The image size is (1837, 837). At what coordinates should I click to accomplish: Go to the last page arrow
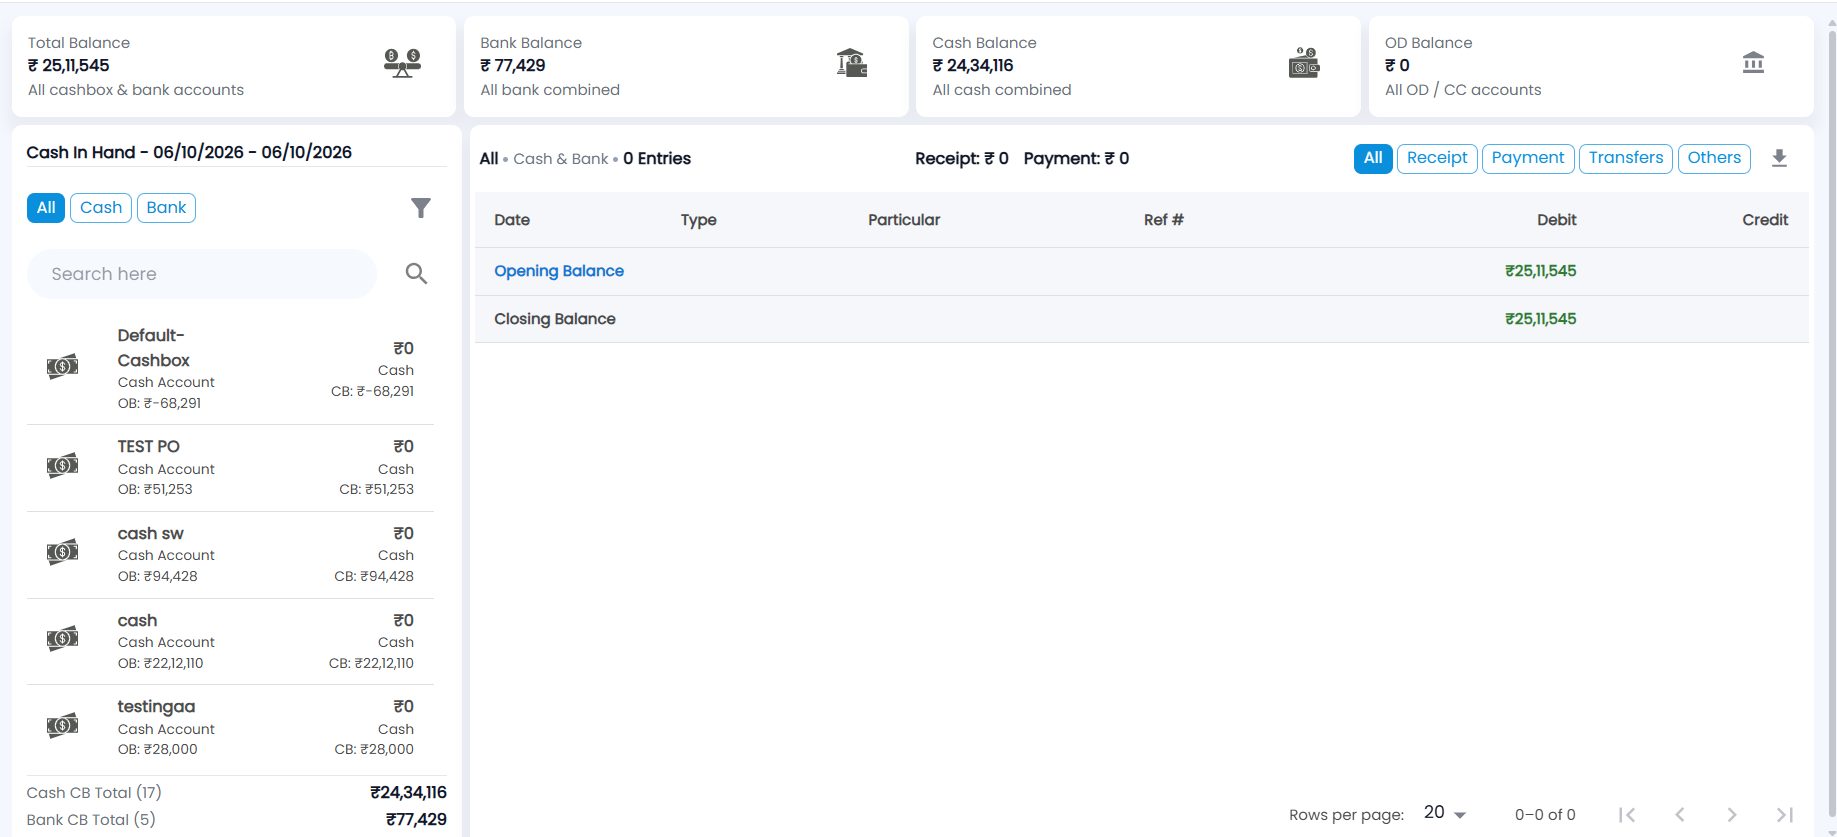[x=1785, y=815]
